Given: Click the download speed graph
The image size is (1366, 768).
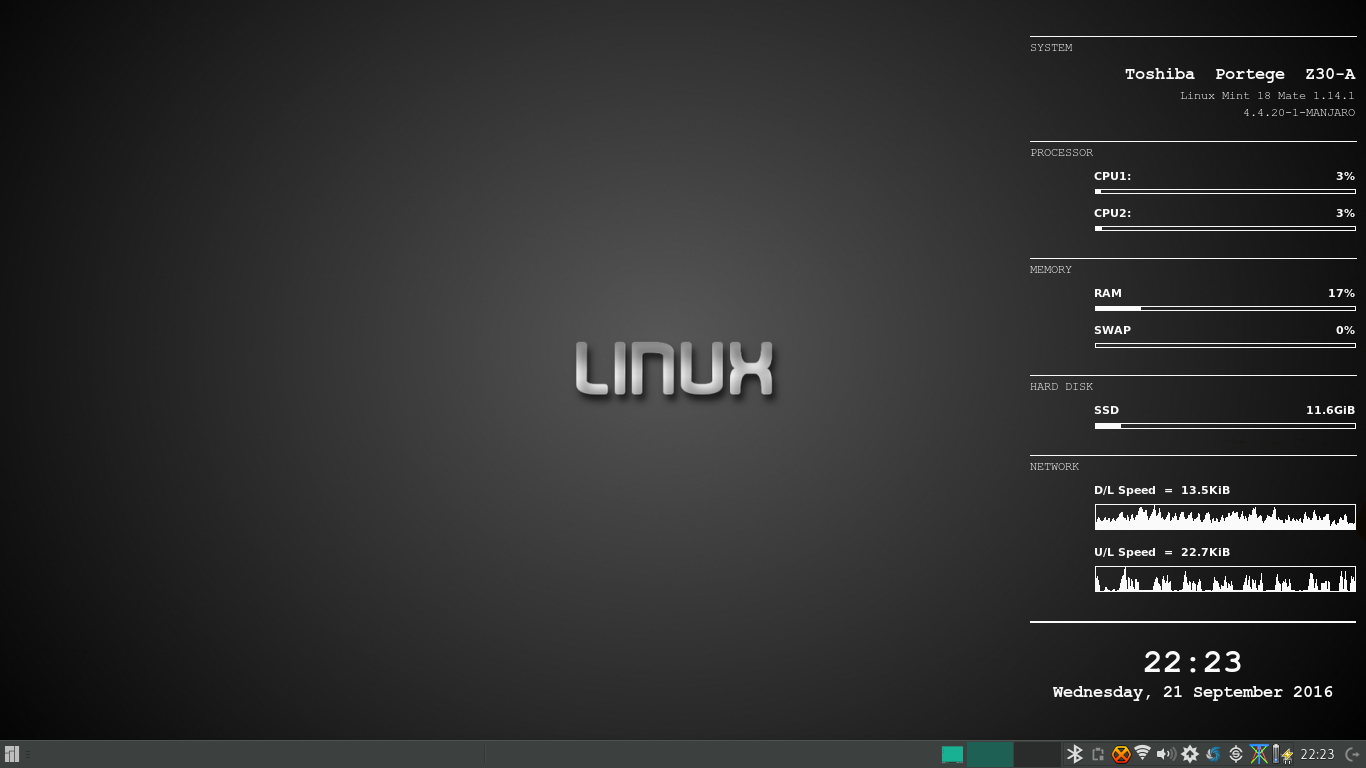Looking at the screenshot, I should click(1225, 517).
